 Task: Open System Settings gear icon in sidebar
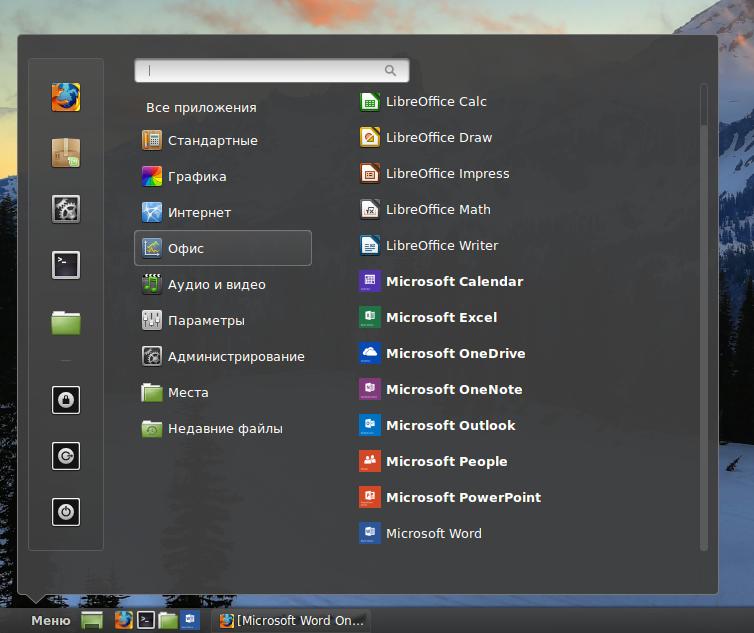[66, 209]
